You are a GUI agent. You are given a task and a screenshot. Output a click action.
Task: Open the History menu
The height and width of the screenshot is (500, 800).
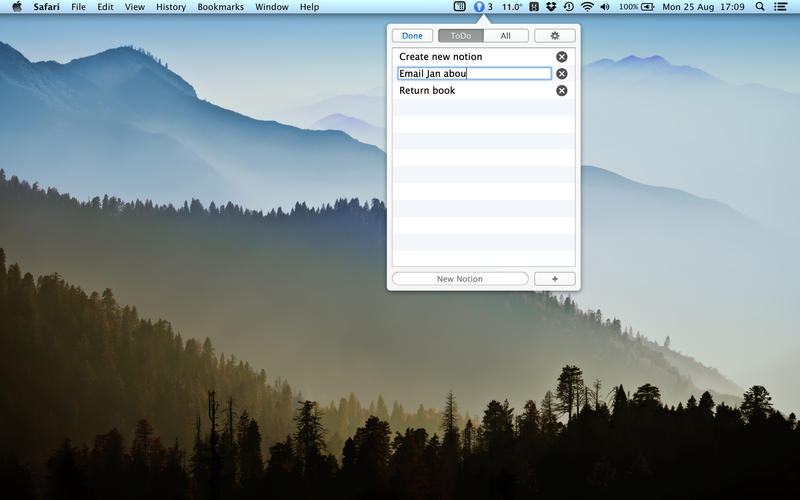coord(171,7)
